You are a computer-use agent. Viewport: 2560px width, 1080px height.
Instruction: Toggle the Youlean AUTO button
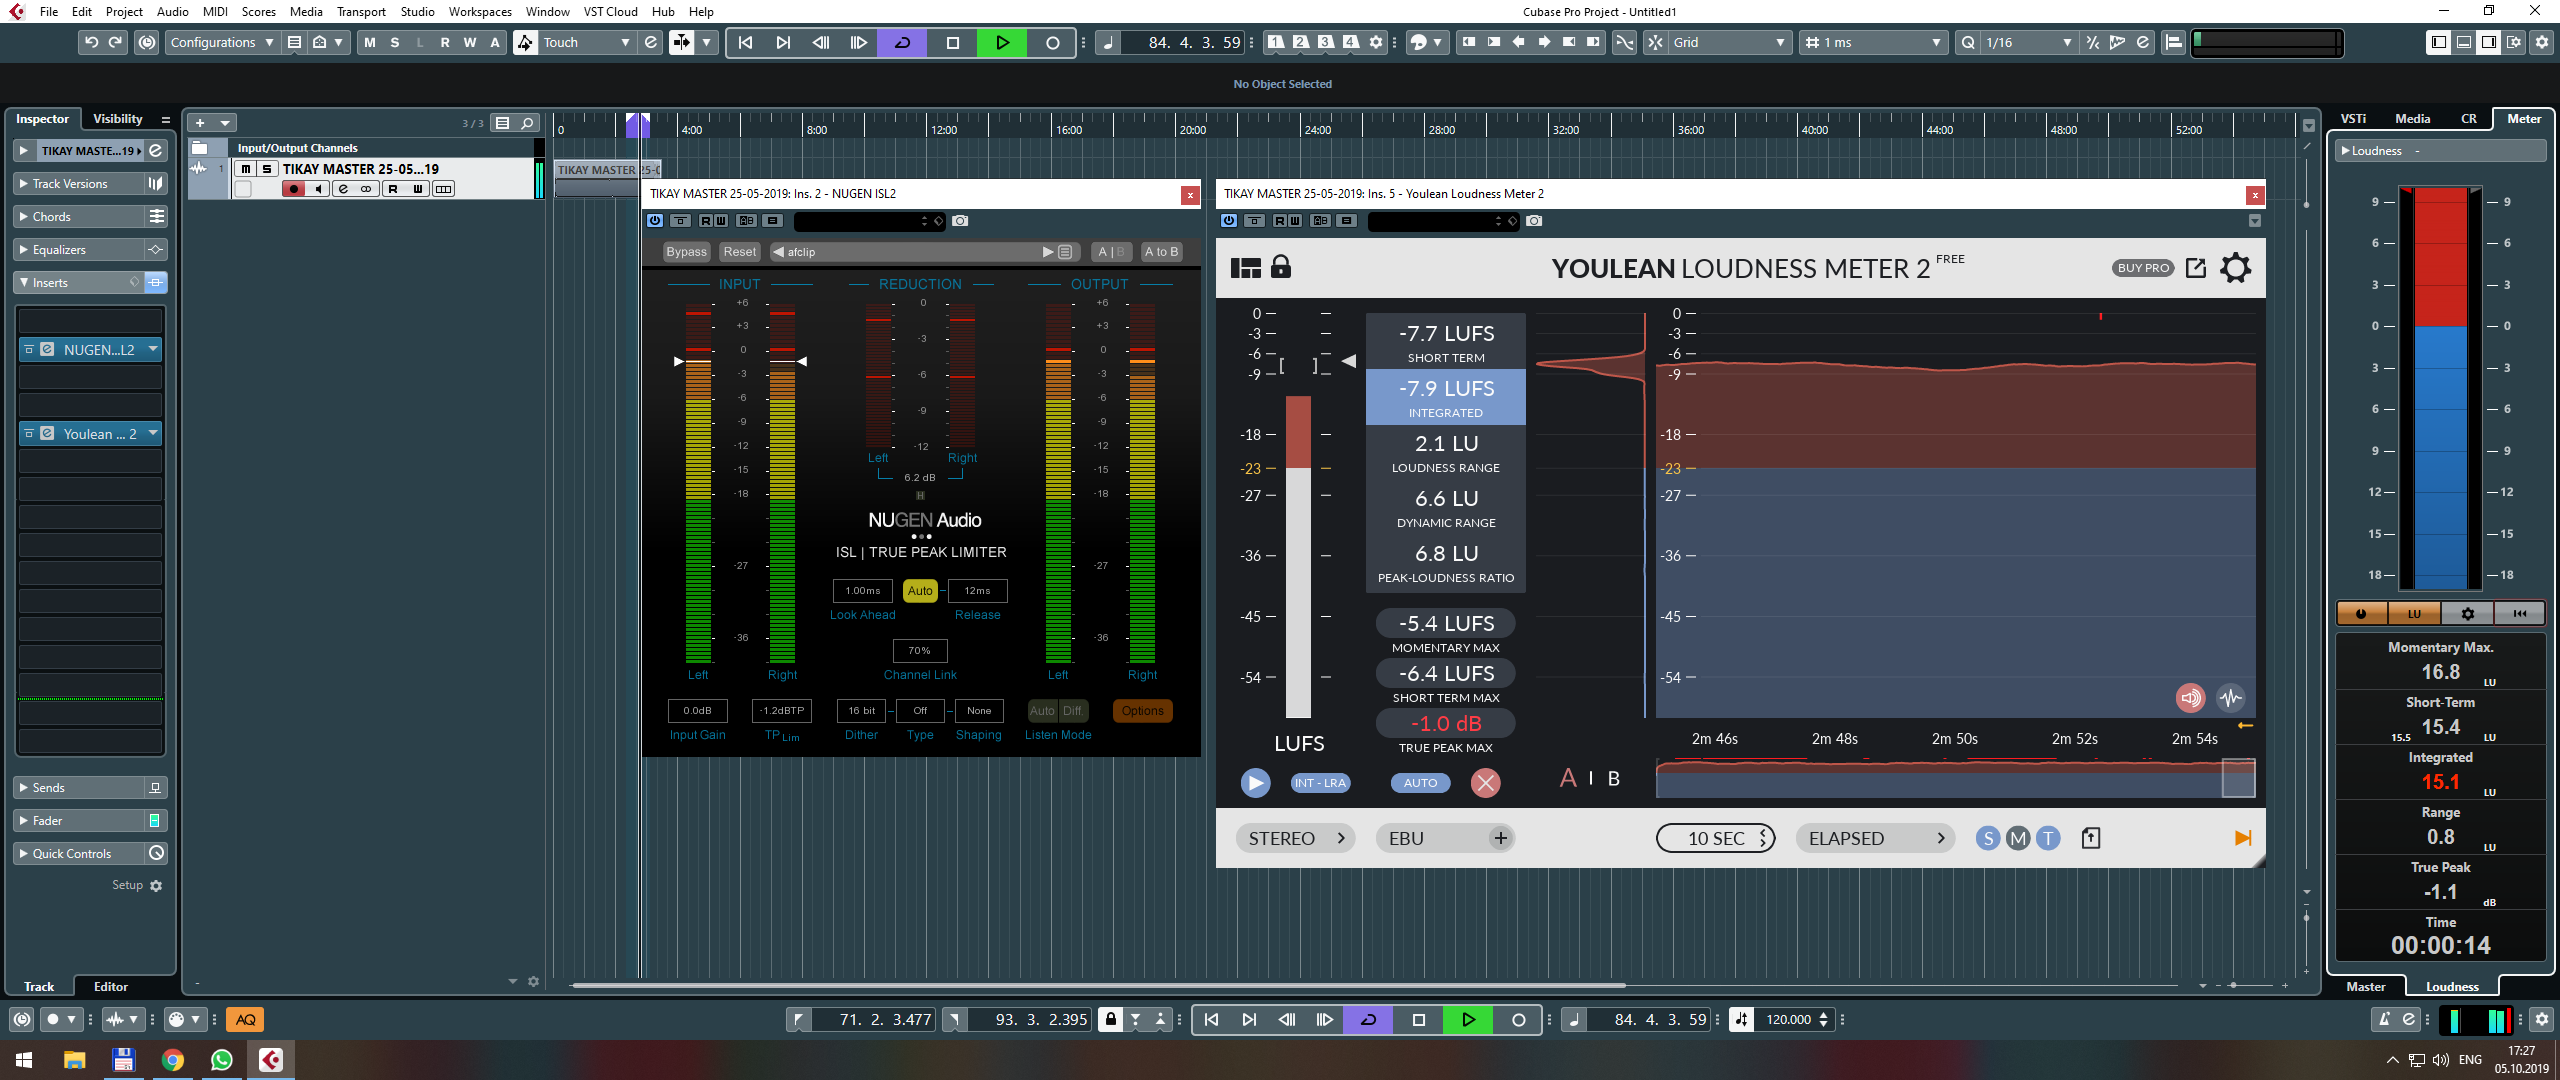(x=1420, y=783)
